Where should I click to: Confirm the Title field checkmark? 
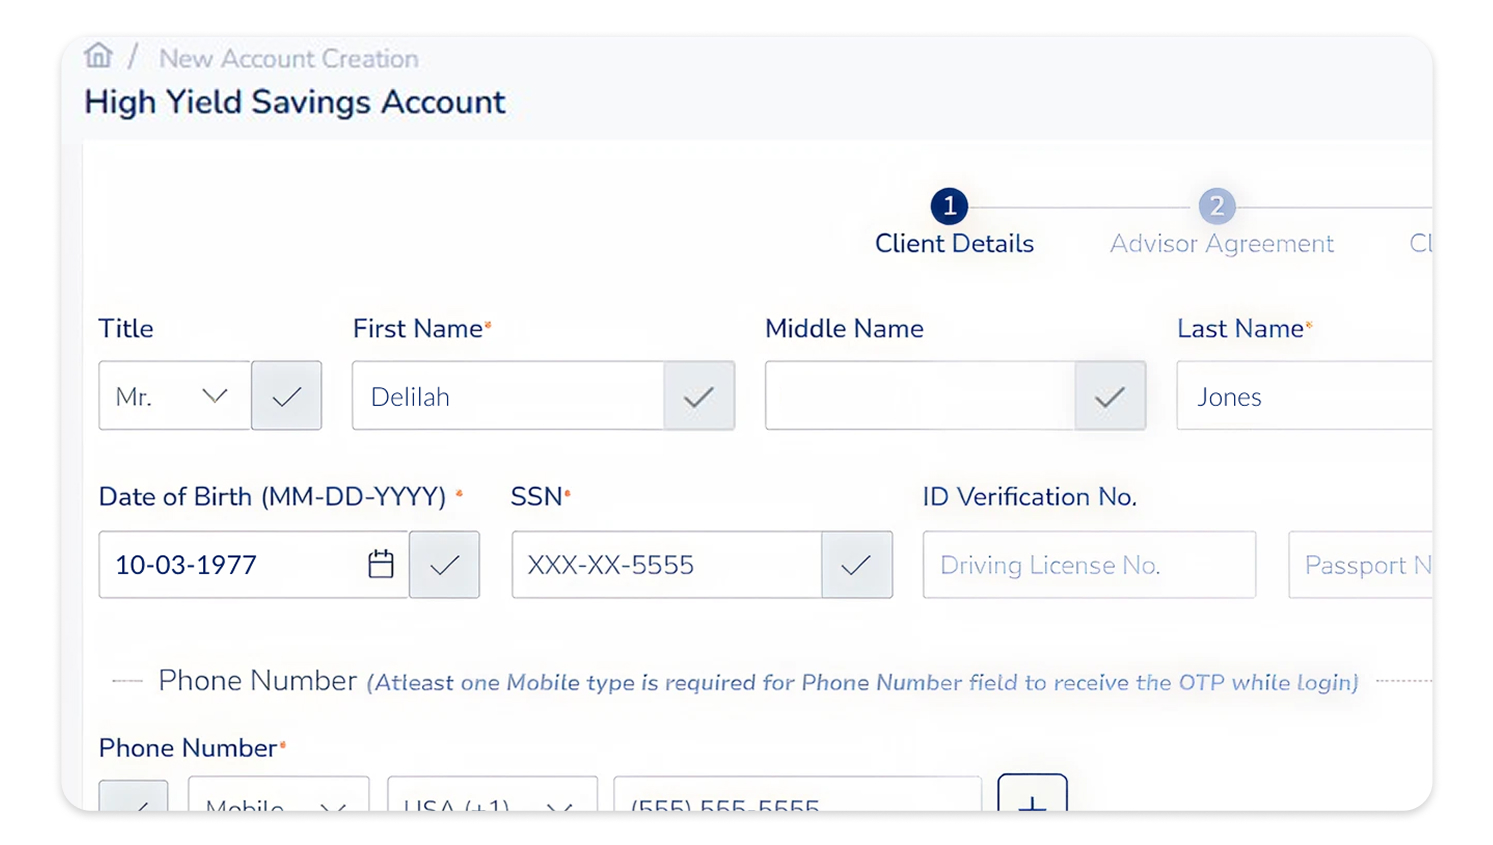coord(286,396)
